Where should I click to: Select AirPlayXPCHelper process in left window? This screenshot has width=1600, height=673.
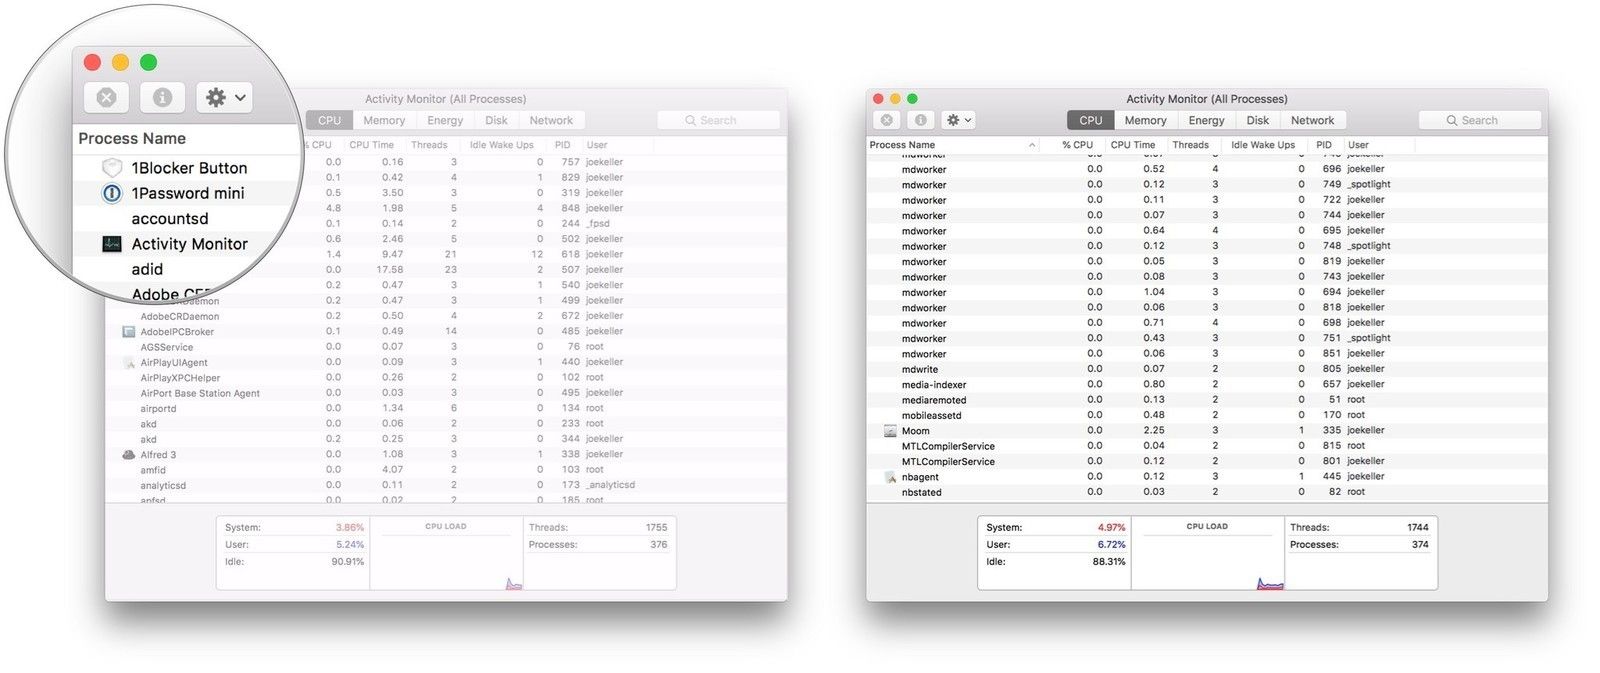click(x=446, y=378)
